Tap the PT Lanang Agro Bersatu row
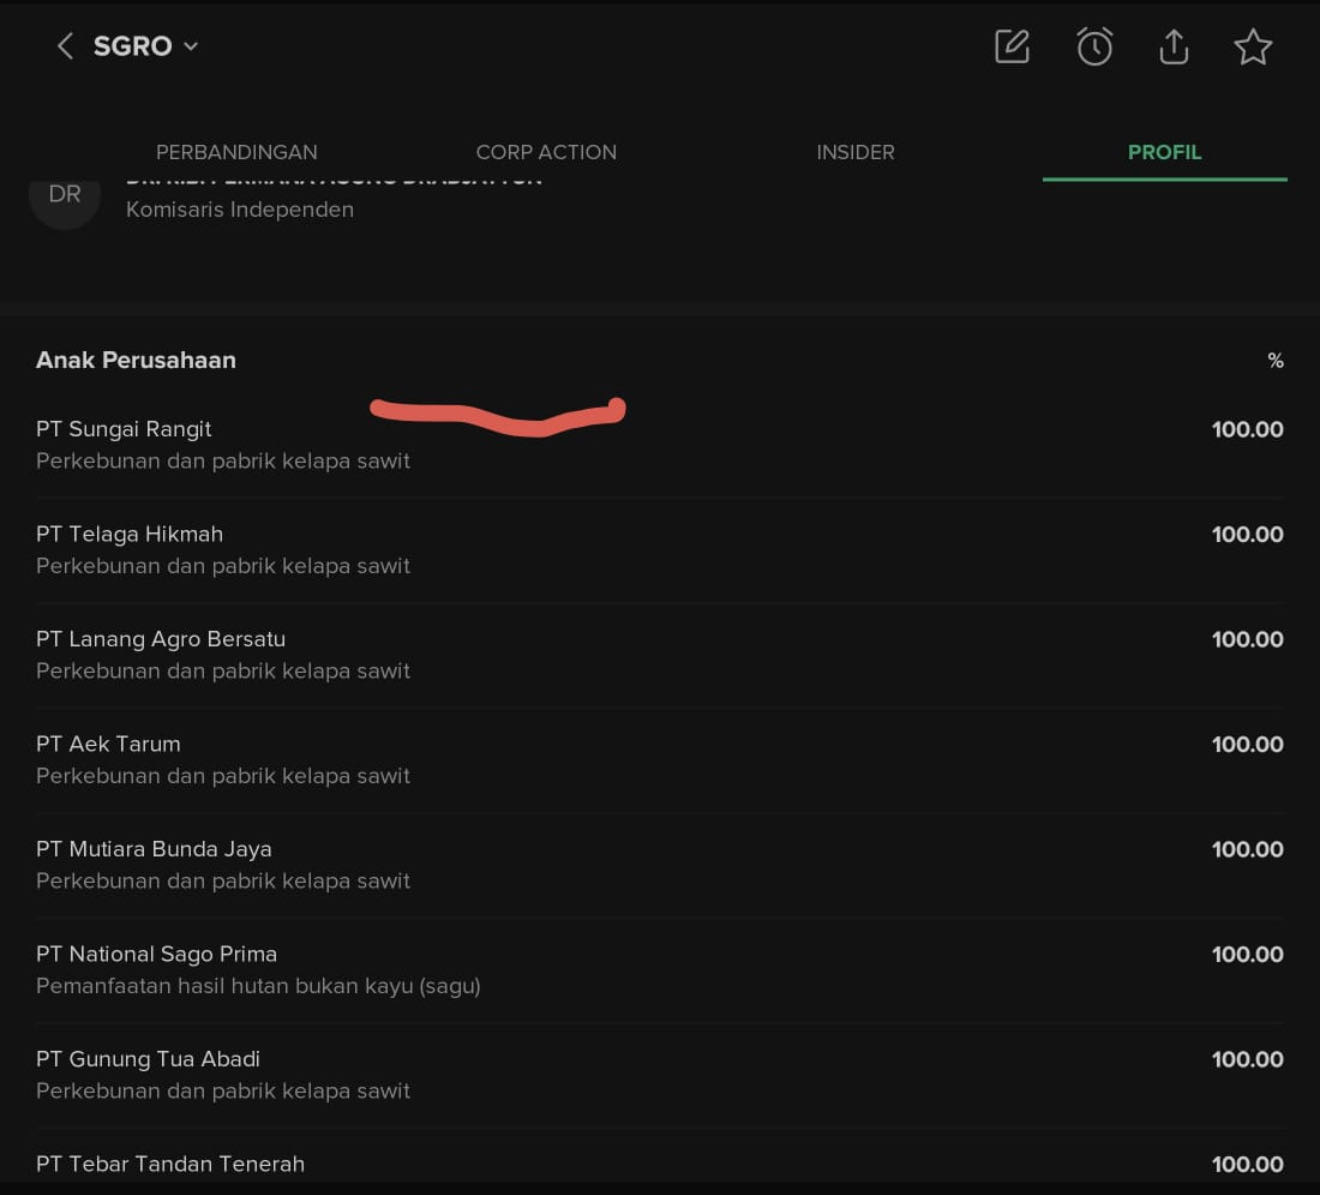The width and height of the screenshot is (1320, 1195). [161, 639]
